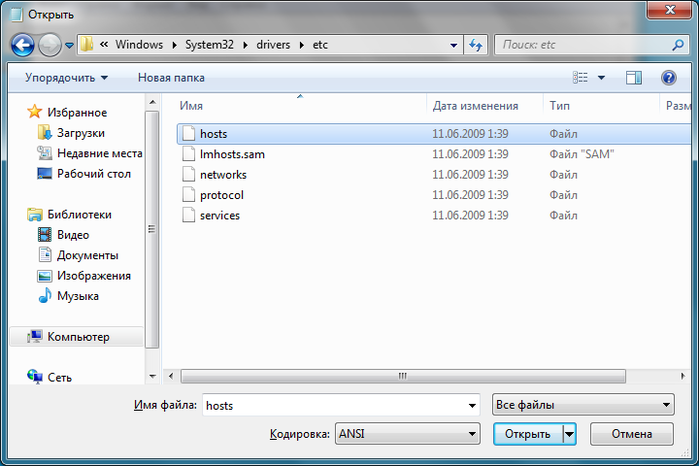699x466 pixels.
Task: Open Загрузки folder in favorites
Action: click(x=81, y=133)
